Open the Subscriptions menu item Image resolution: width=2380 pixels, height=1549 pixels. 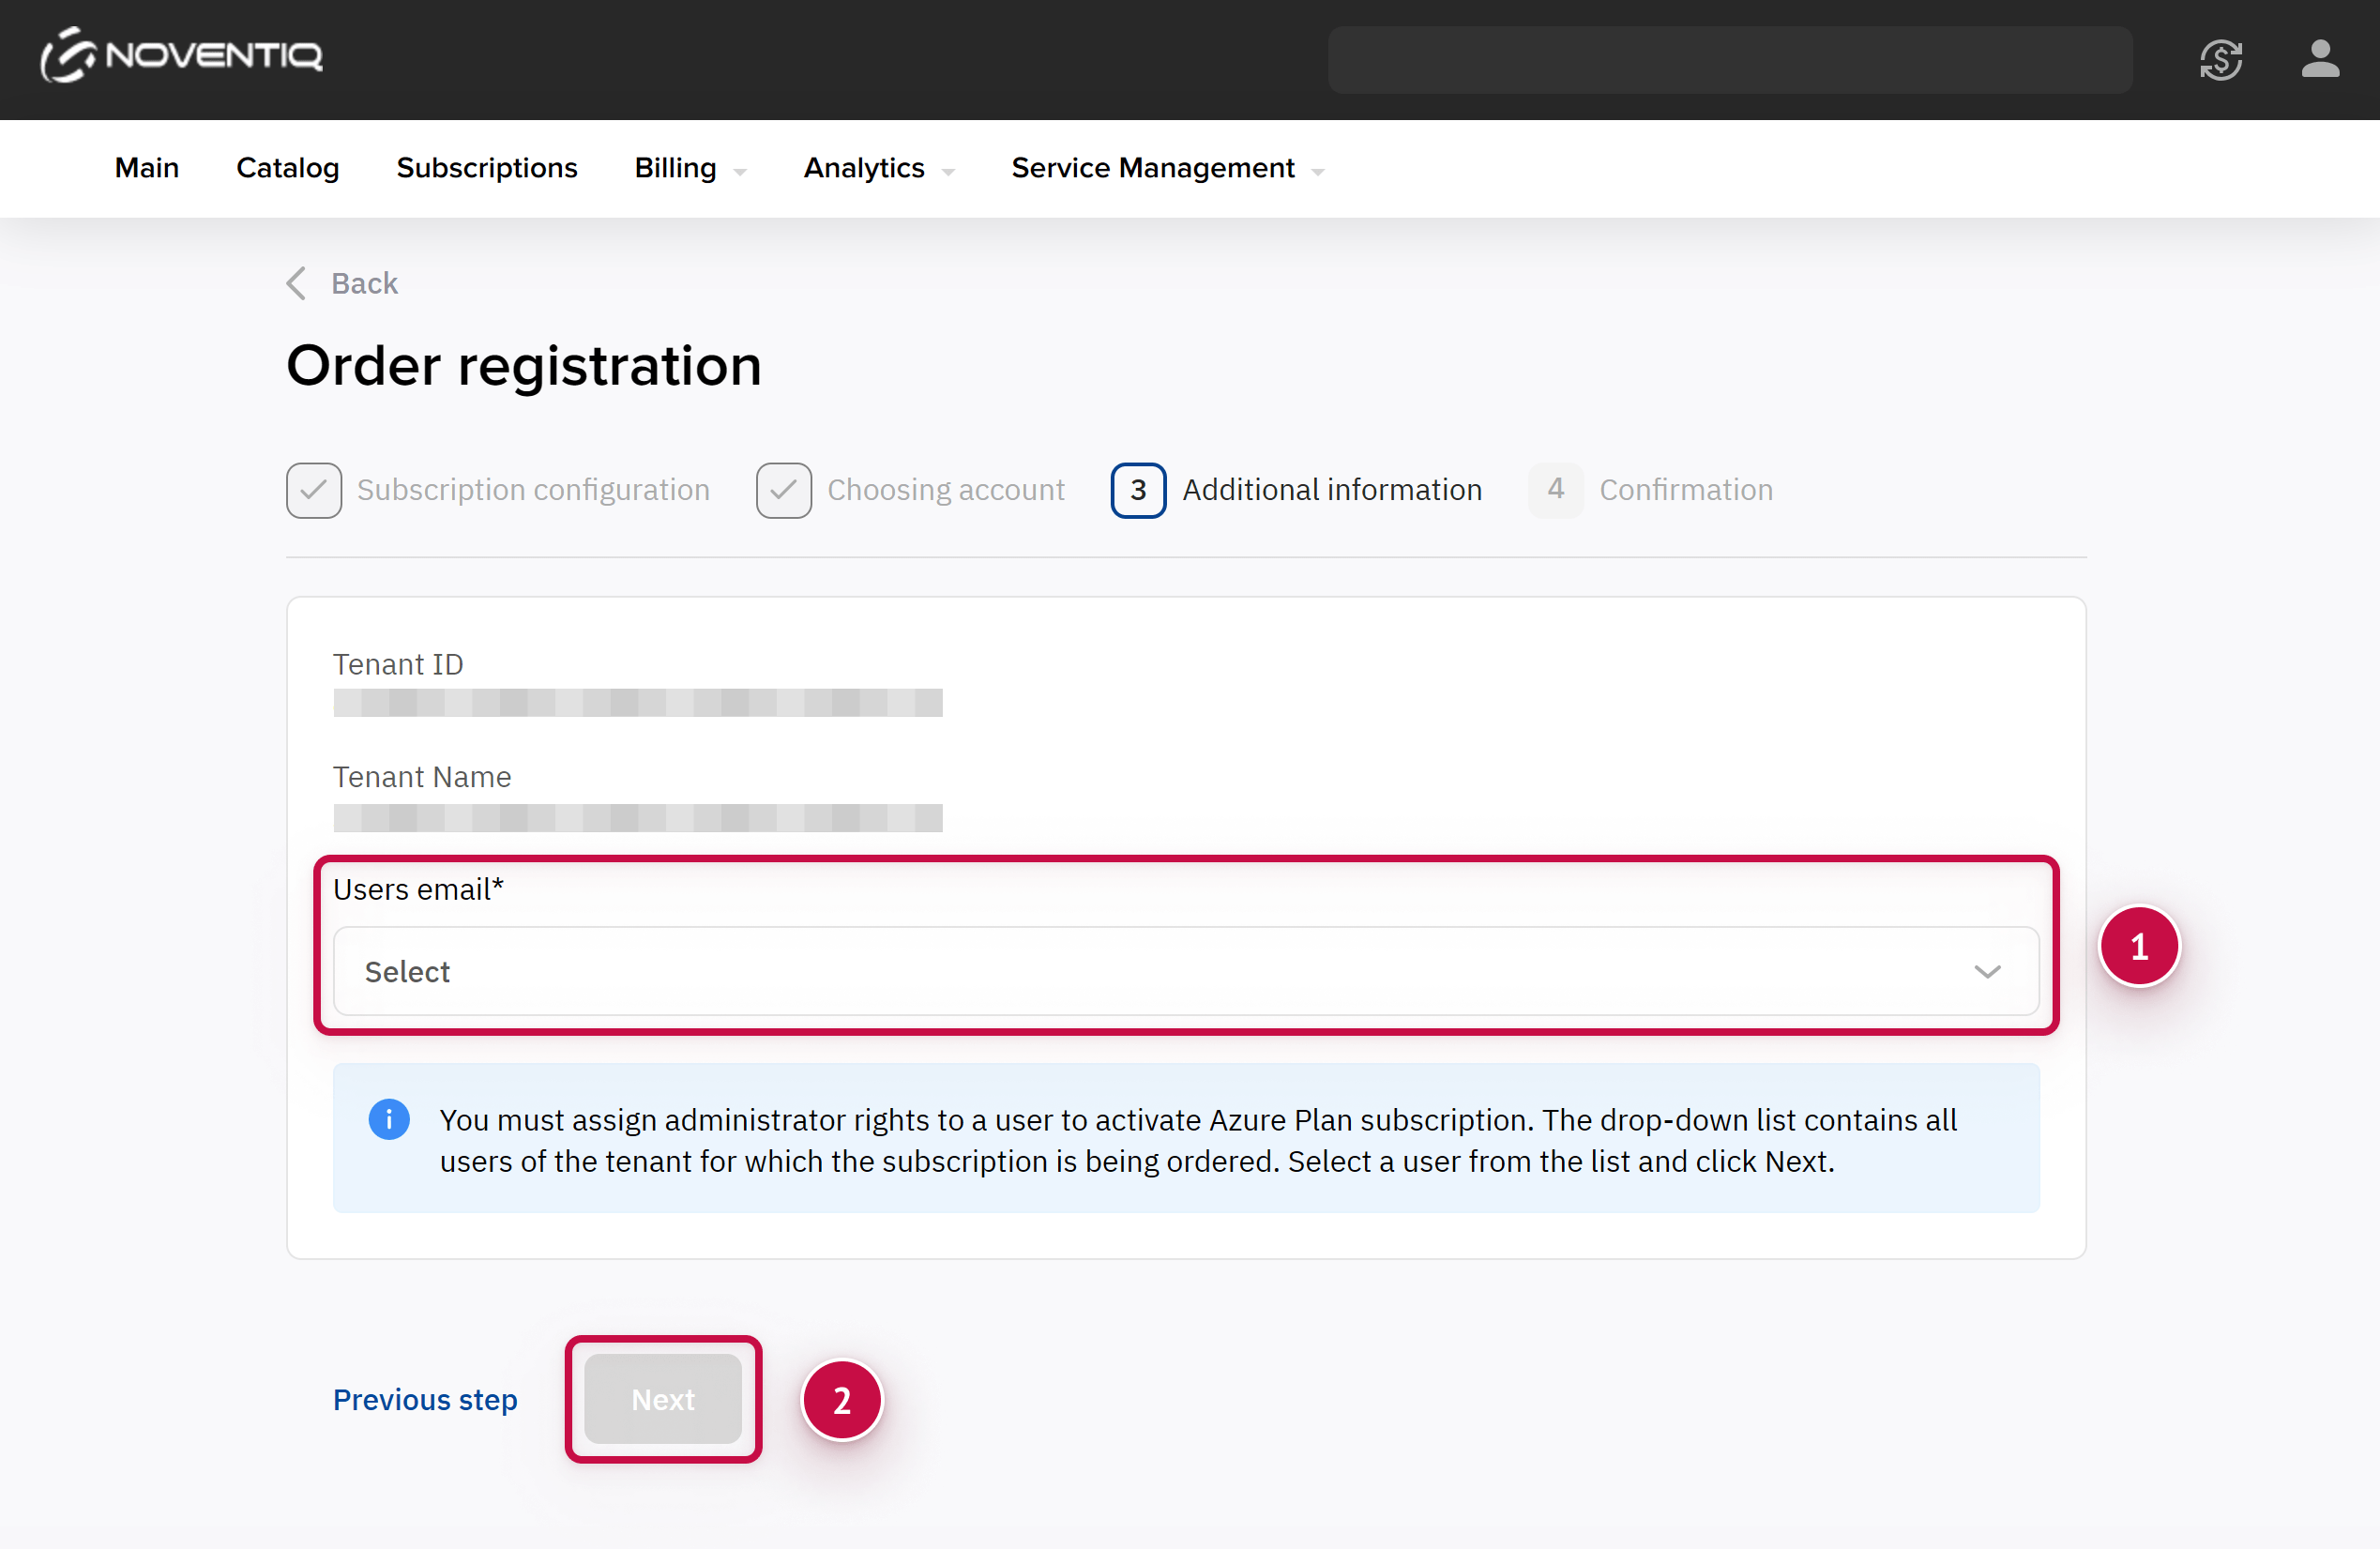click(x=487, y=168)
